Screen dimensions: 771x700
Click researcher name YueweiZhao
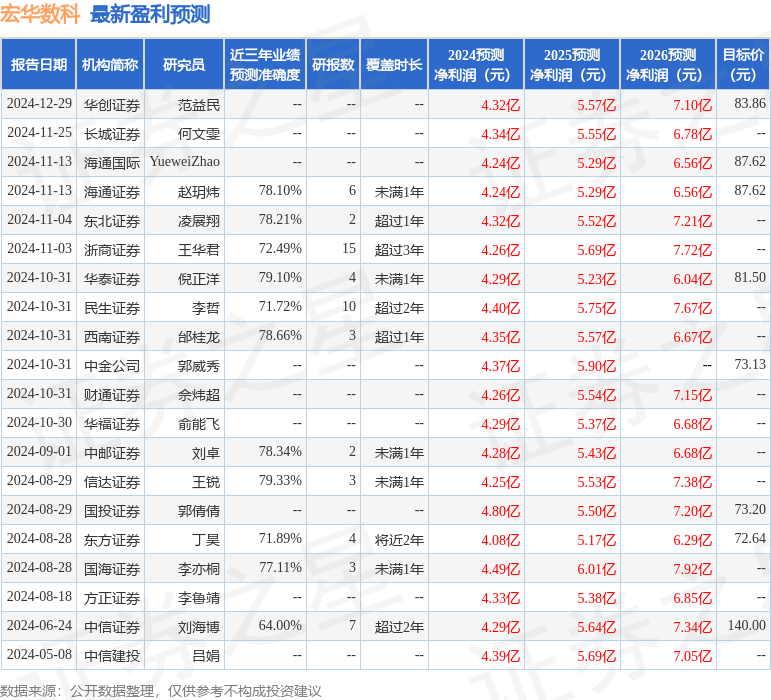pos(184,162)
